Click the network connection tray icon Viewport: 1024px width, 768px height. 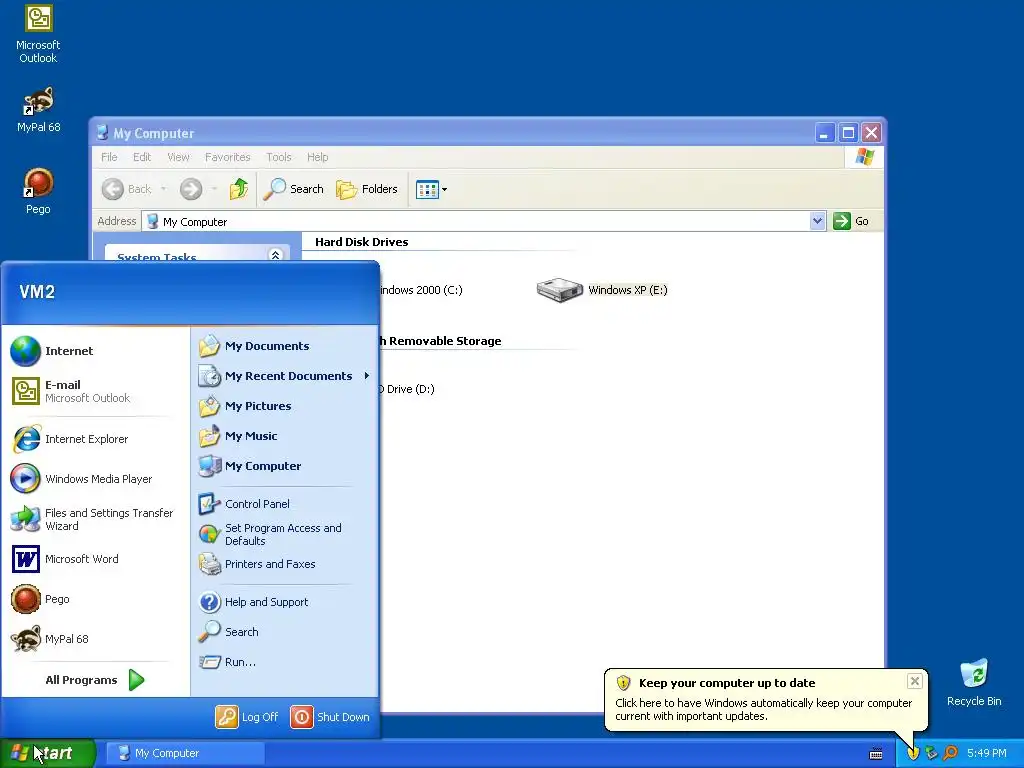[931, 754]
